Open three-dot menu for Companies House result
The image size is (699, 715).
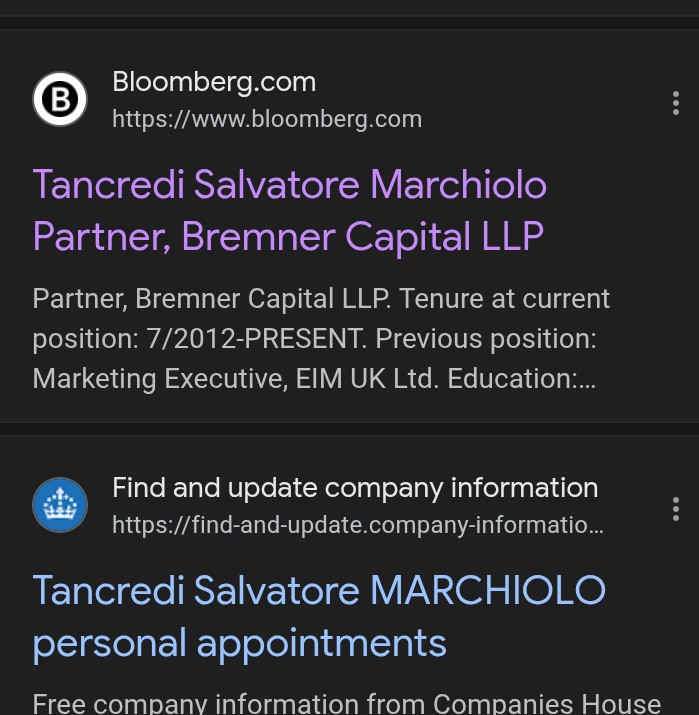click(676, 508)
